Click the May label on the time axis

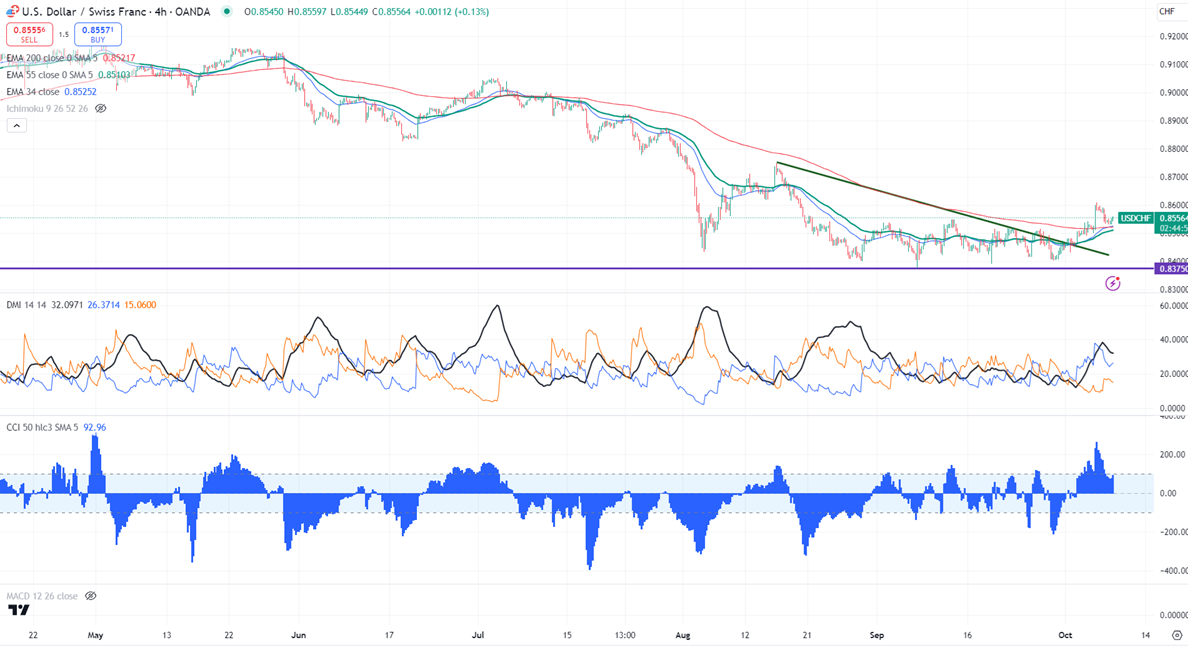(95, 635)
